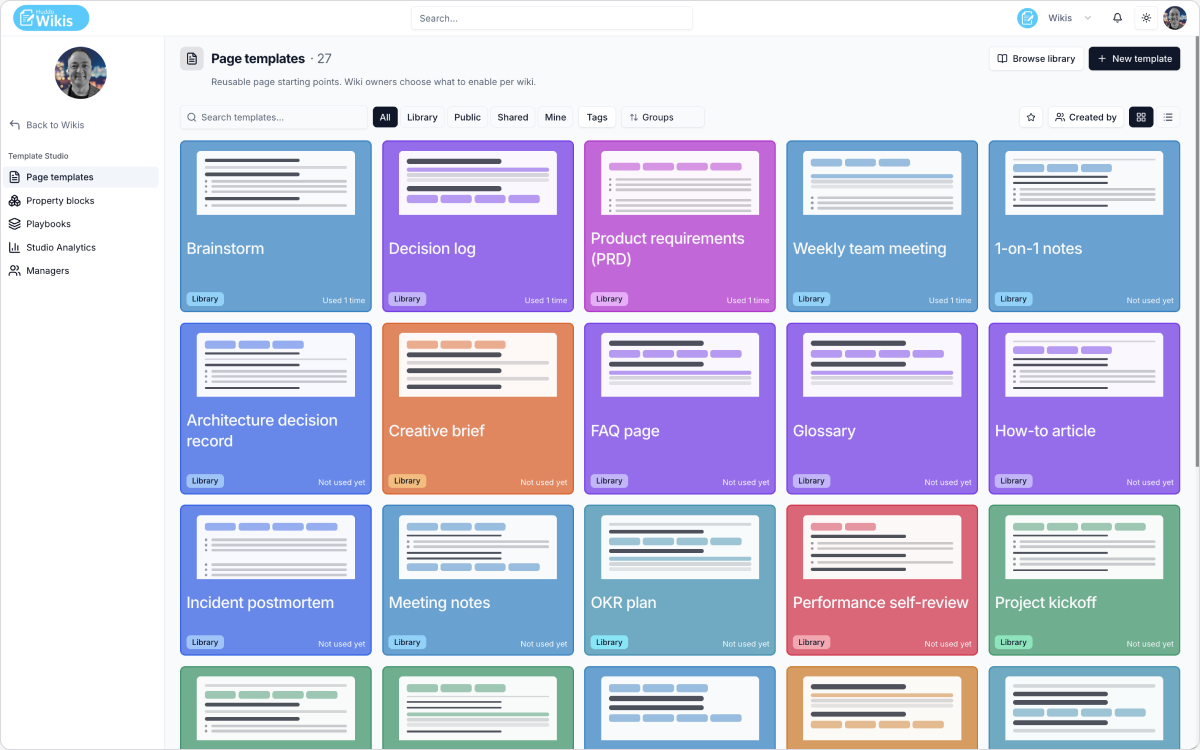This screenshot has height=750, width=1200.
Task: Open user avatar menu in top bar
Action: (1175, 18)
